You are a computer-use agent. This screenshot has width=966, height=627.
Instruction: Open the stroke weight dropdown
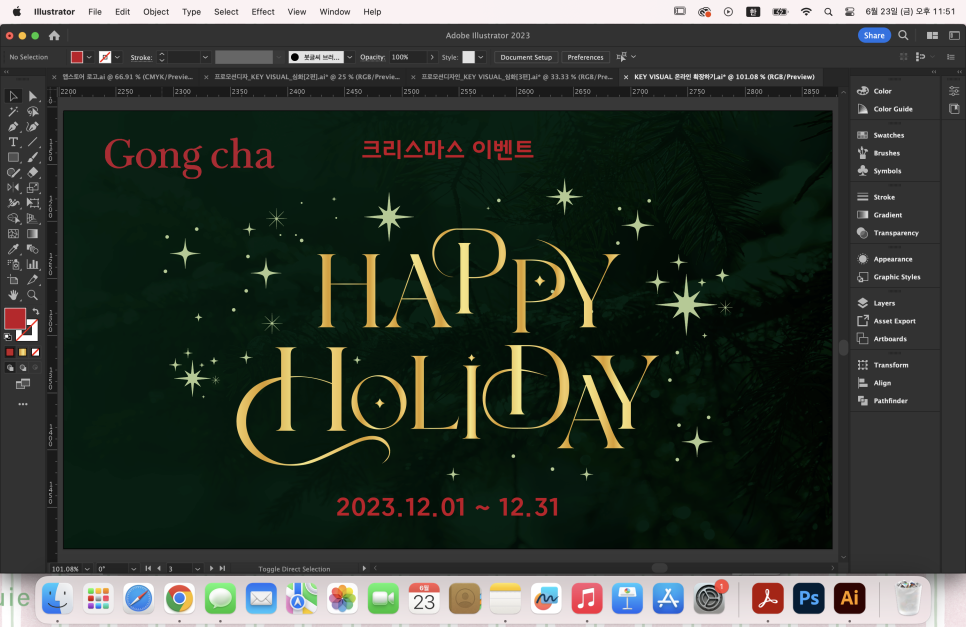205,57
